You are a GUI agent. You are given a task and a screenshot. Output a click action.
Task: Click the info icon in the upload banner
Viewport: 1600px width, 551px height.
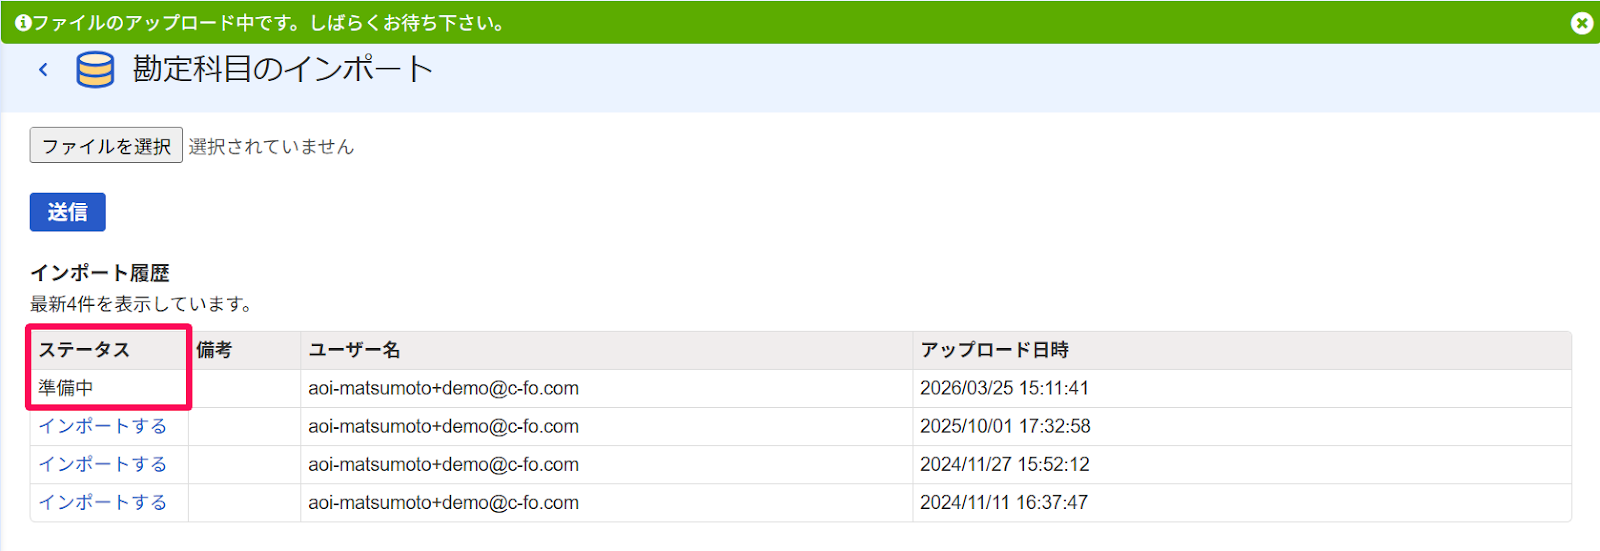click(x=23, y=22)
